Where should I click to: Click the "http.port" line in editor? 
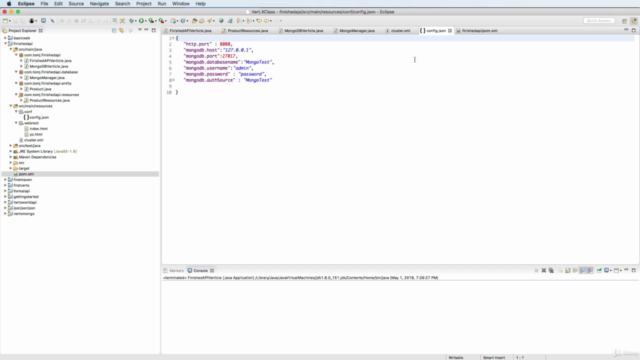(208, 44)
